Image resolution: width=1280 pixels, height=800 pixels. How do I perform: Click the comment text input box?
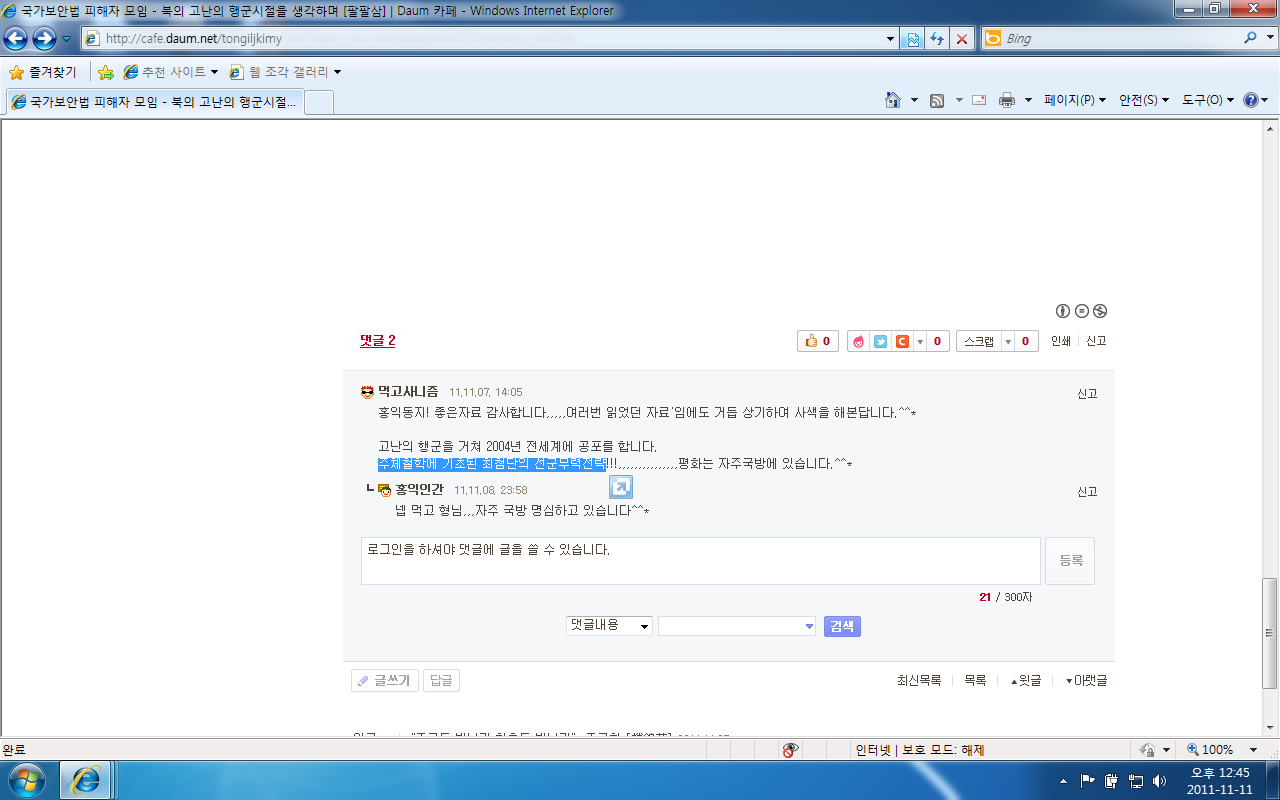700,561
